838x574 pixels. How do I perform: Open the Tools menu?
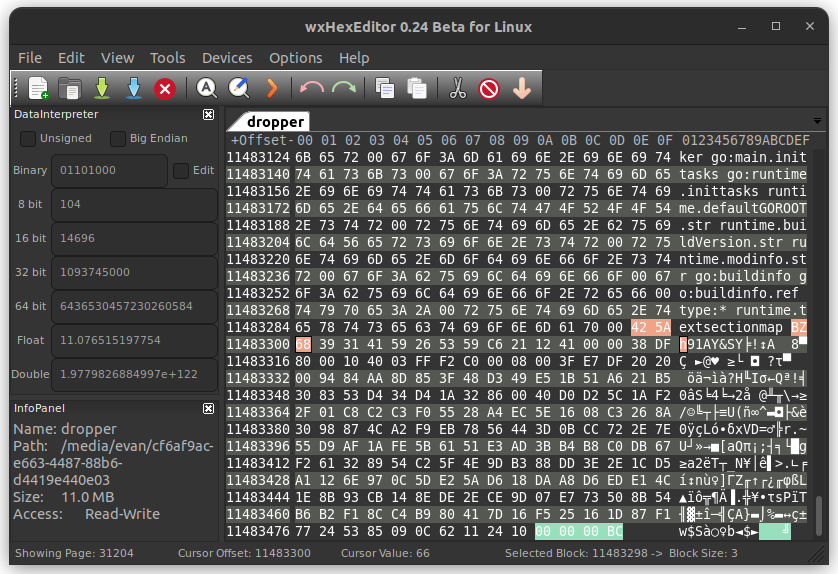[167, 58]
